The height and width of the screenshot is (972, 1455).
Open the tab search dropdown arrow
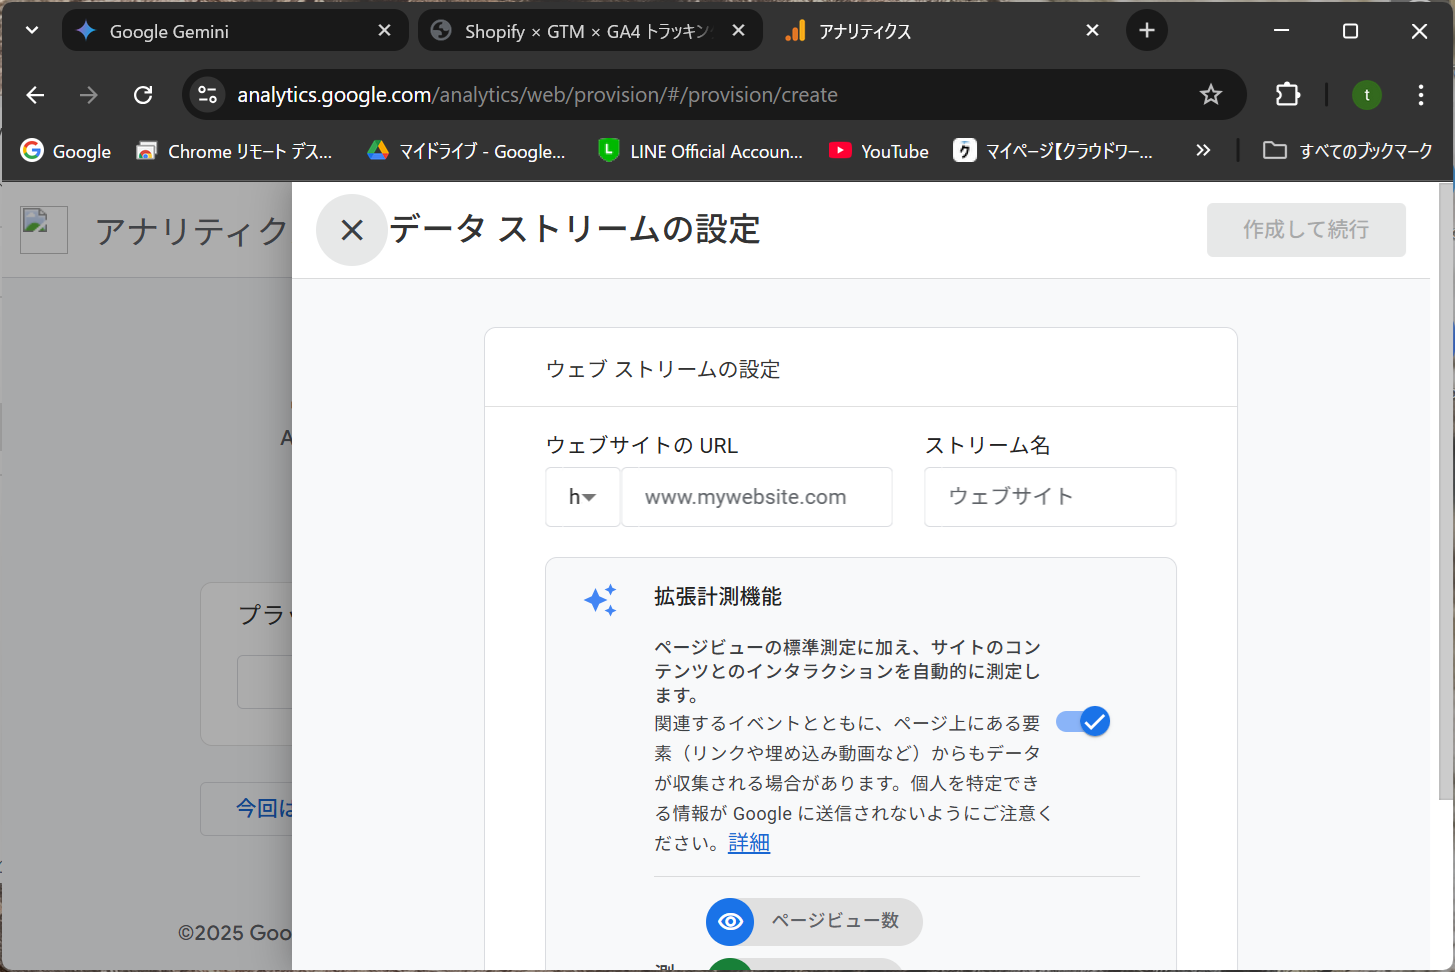(x=32, y=31)
